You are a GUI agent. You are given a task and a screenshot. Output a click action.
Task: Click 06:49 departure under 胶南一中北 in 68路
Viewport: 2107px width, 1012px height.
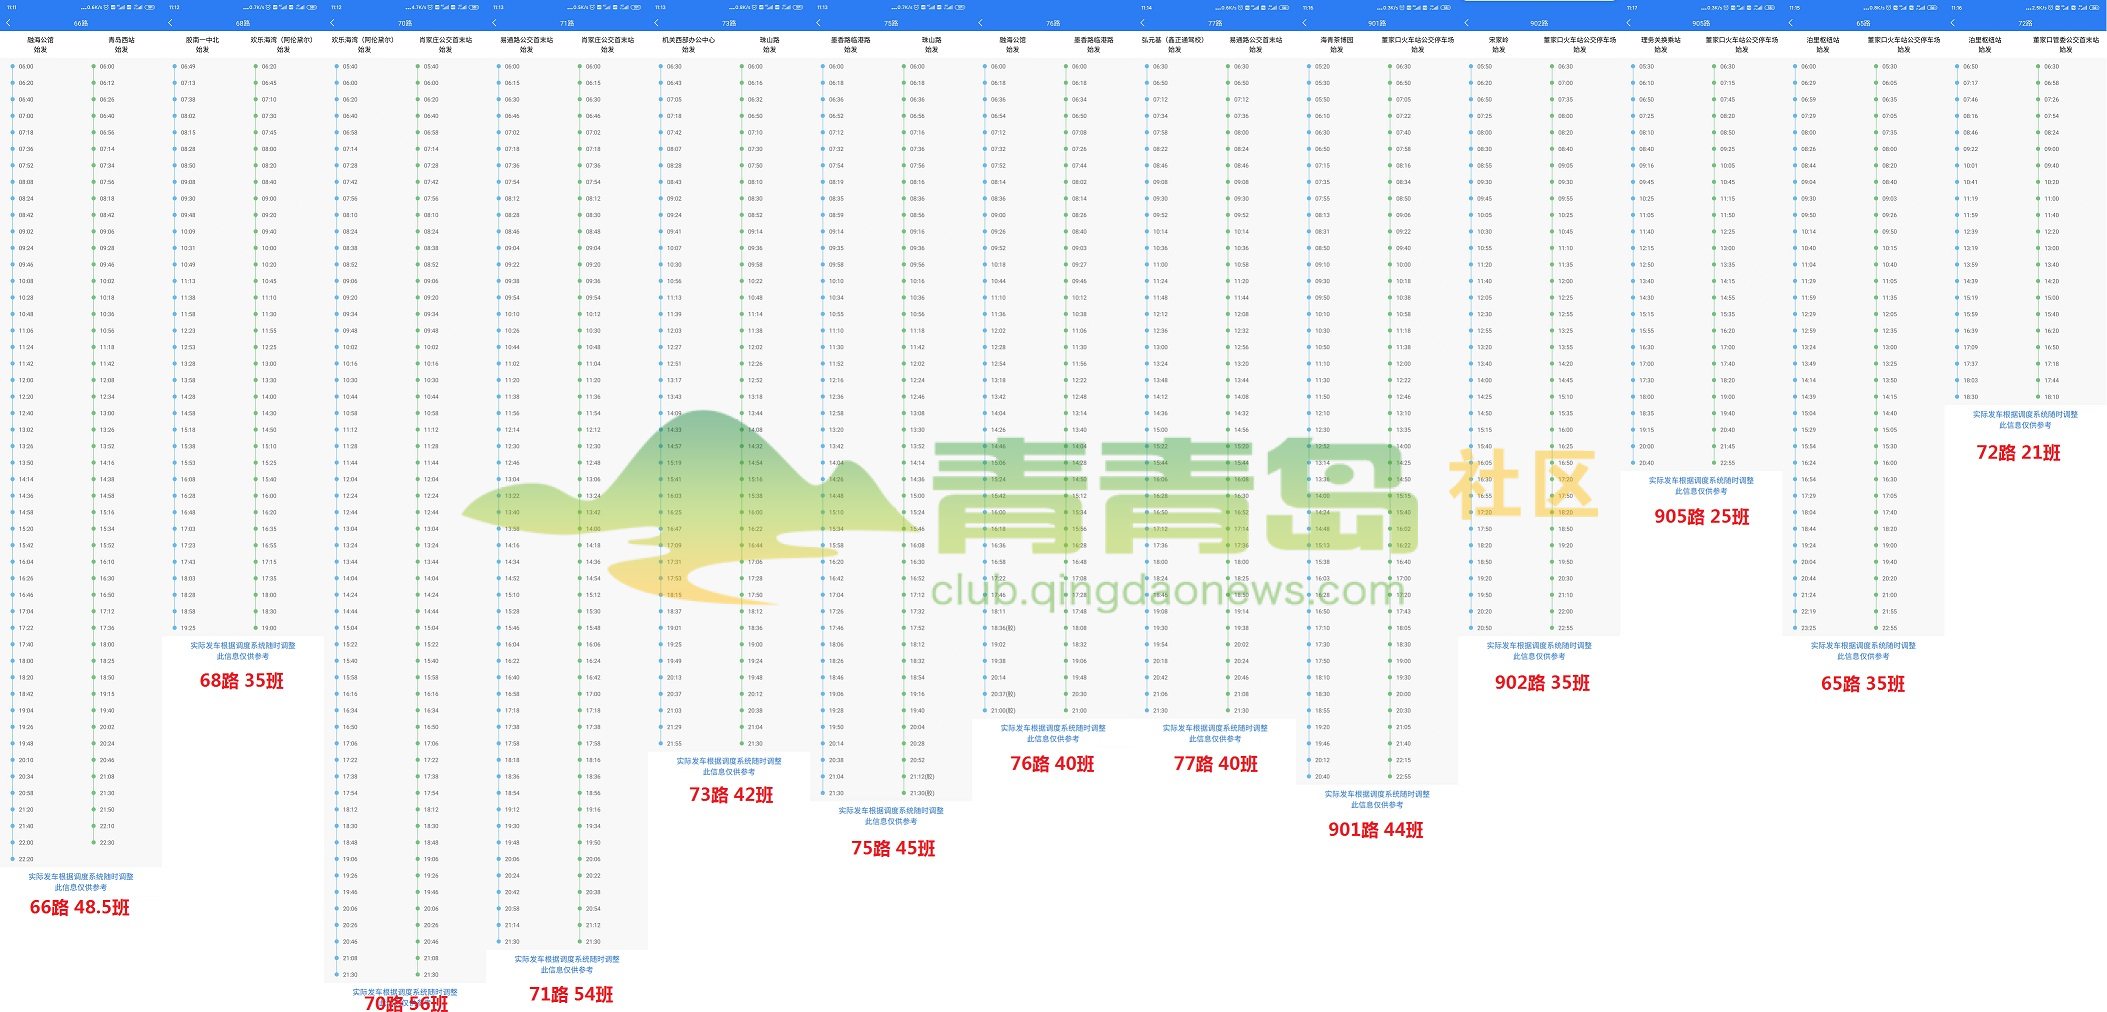pyautogui.click(x=188, y=67)
